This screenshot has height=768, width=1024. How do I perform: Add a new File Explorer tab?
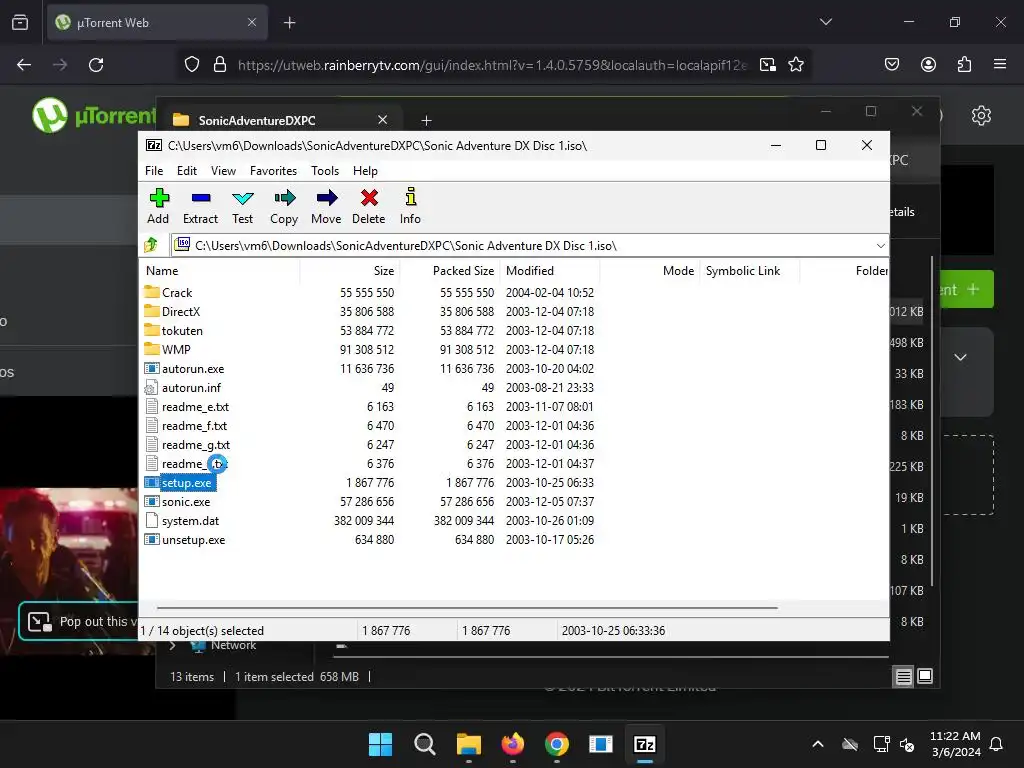(x=426, y=120)
